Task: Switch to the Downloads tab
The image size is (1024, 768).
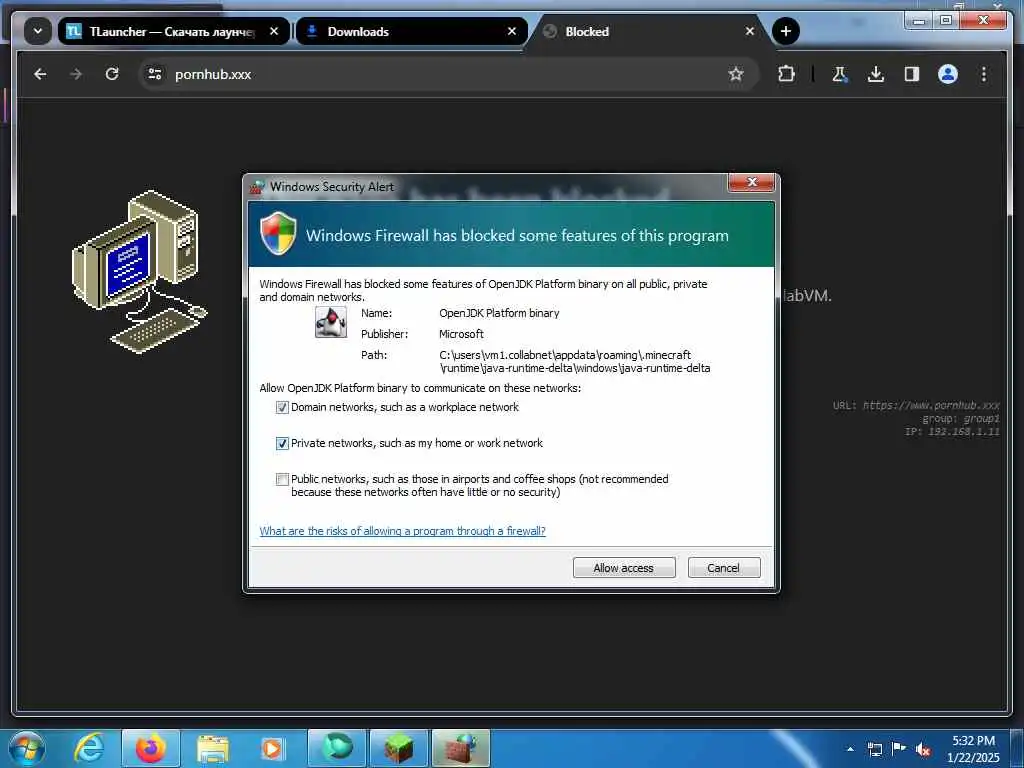Action: 411,31
